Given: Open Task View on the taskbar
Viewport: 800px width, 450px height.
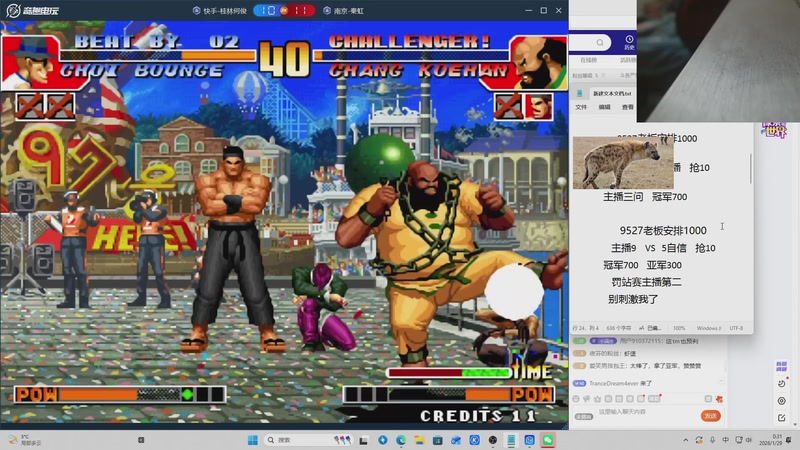Looking at the screenshot, I should (363, 440).
